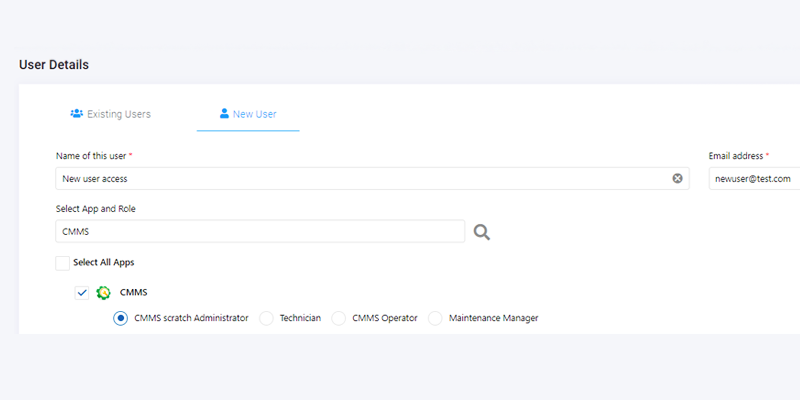Image resolution: width=800 pixels, height=400 pixels.
Task: Click the person icon beside New User
Action: [224, 114]
